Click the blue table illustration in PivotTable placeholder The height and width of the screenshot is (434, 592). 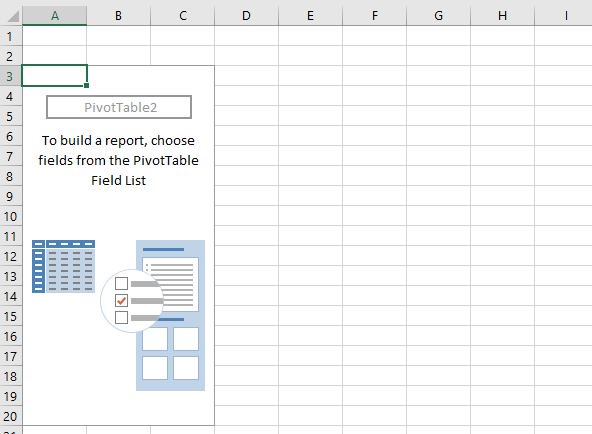[63, 266]
